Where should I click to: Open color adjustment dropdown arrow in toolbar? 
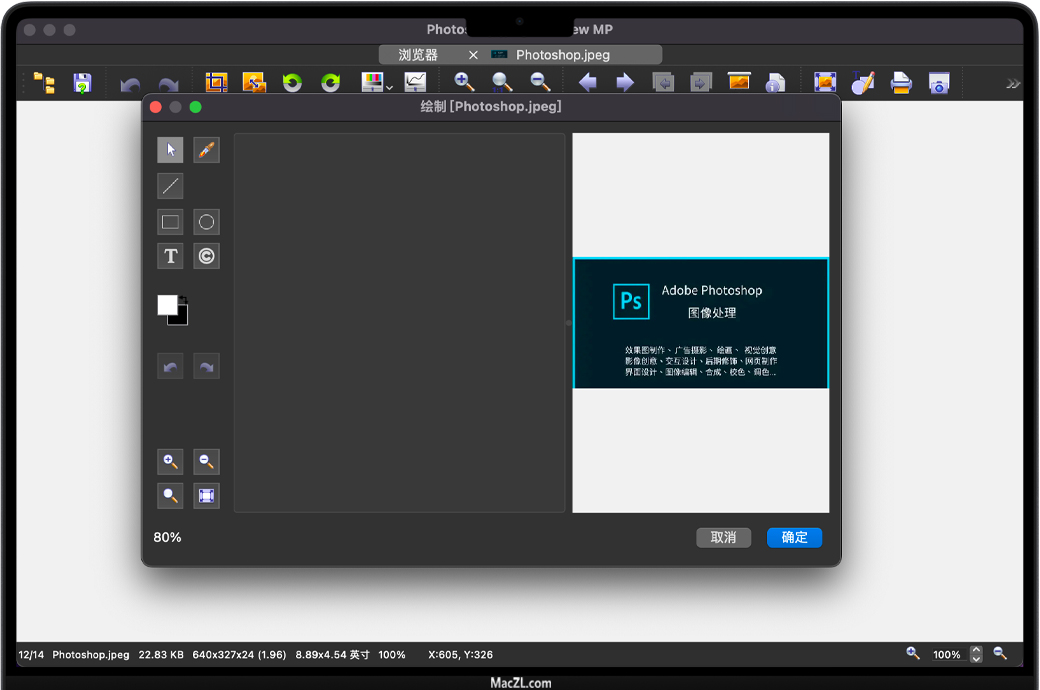pyautogui.click(x=390, y=88)
